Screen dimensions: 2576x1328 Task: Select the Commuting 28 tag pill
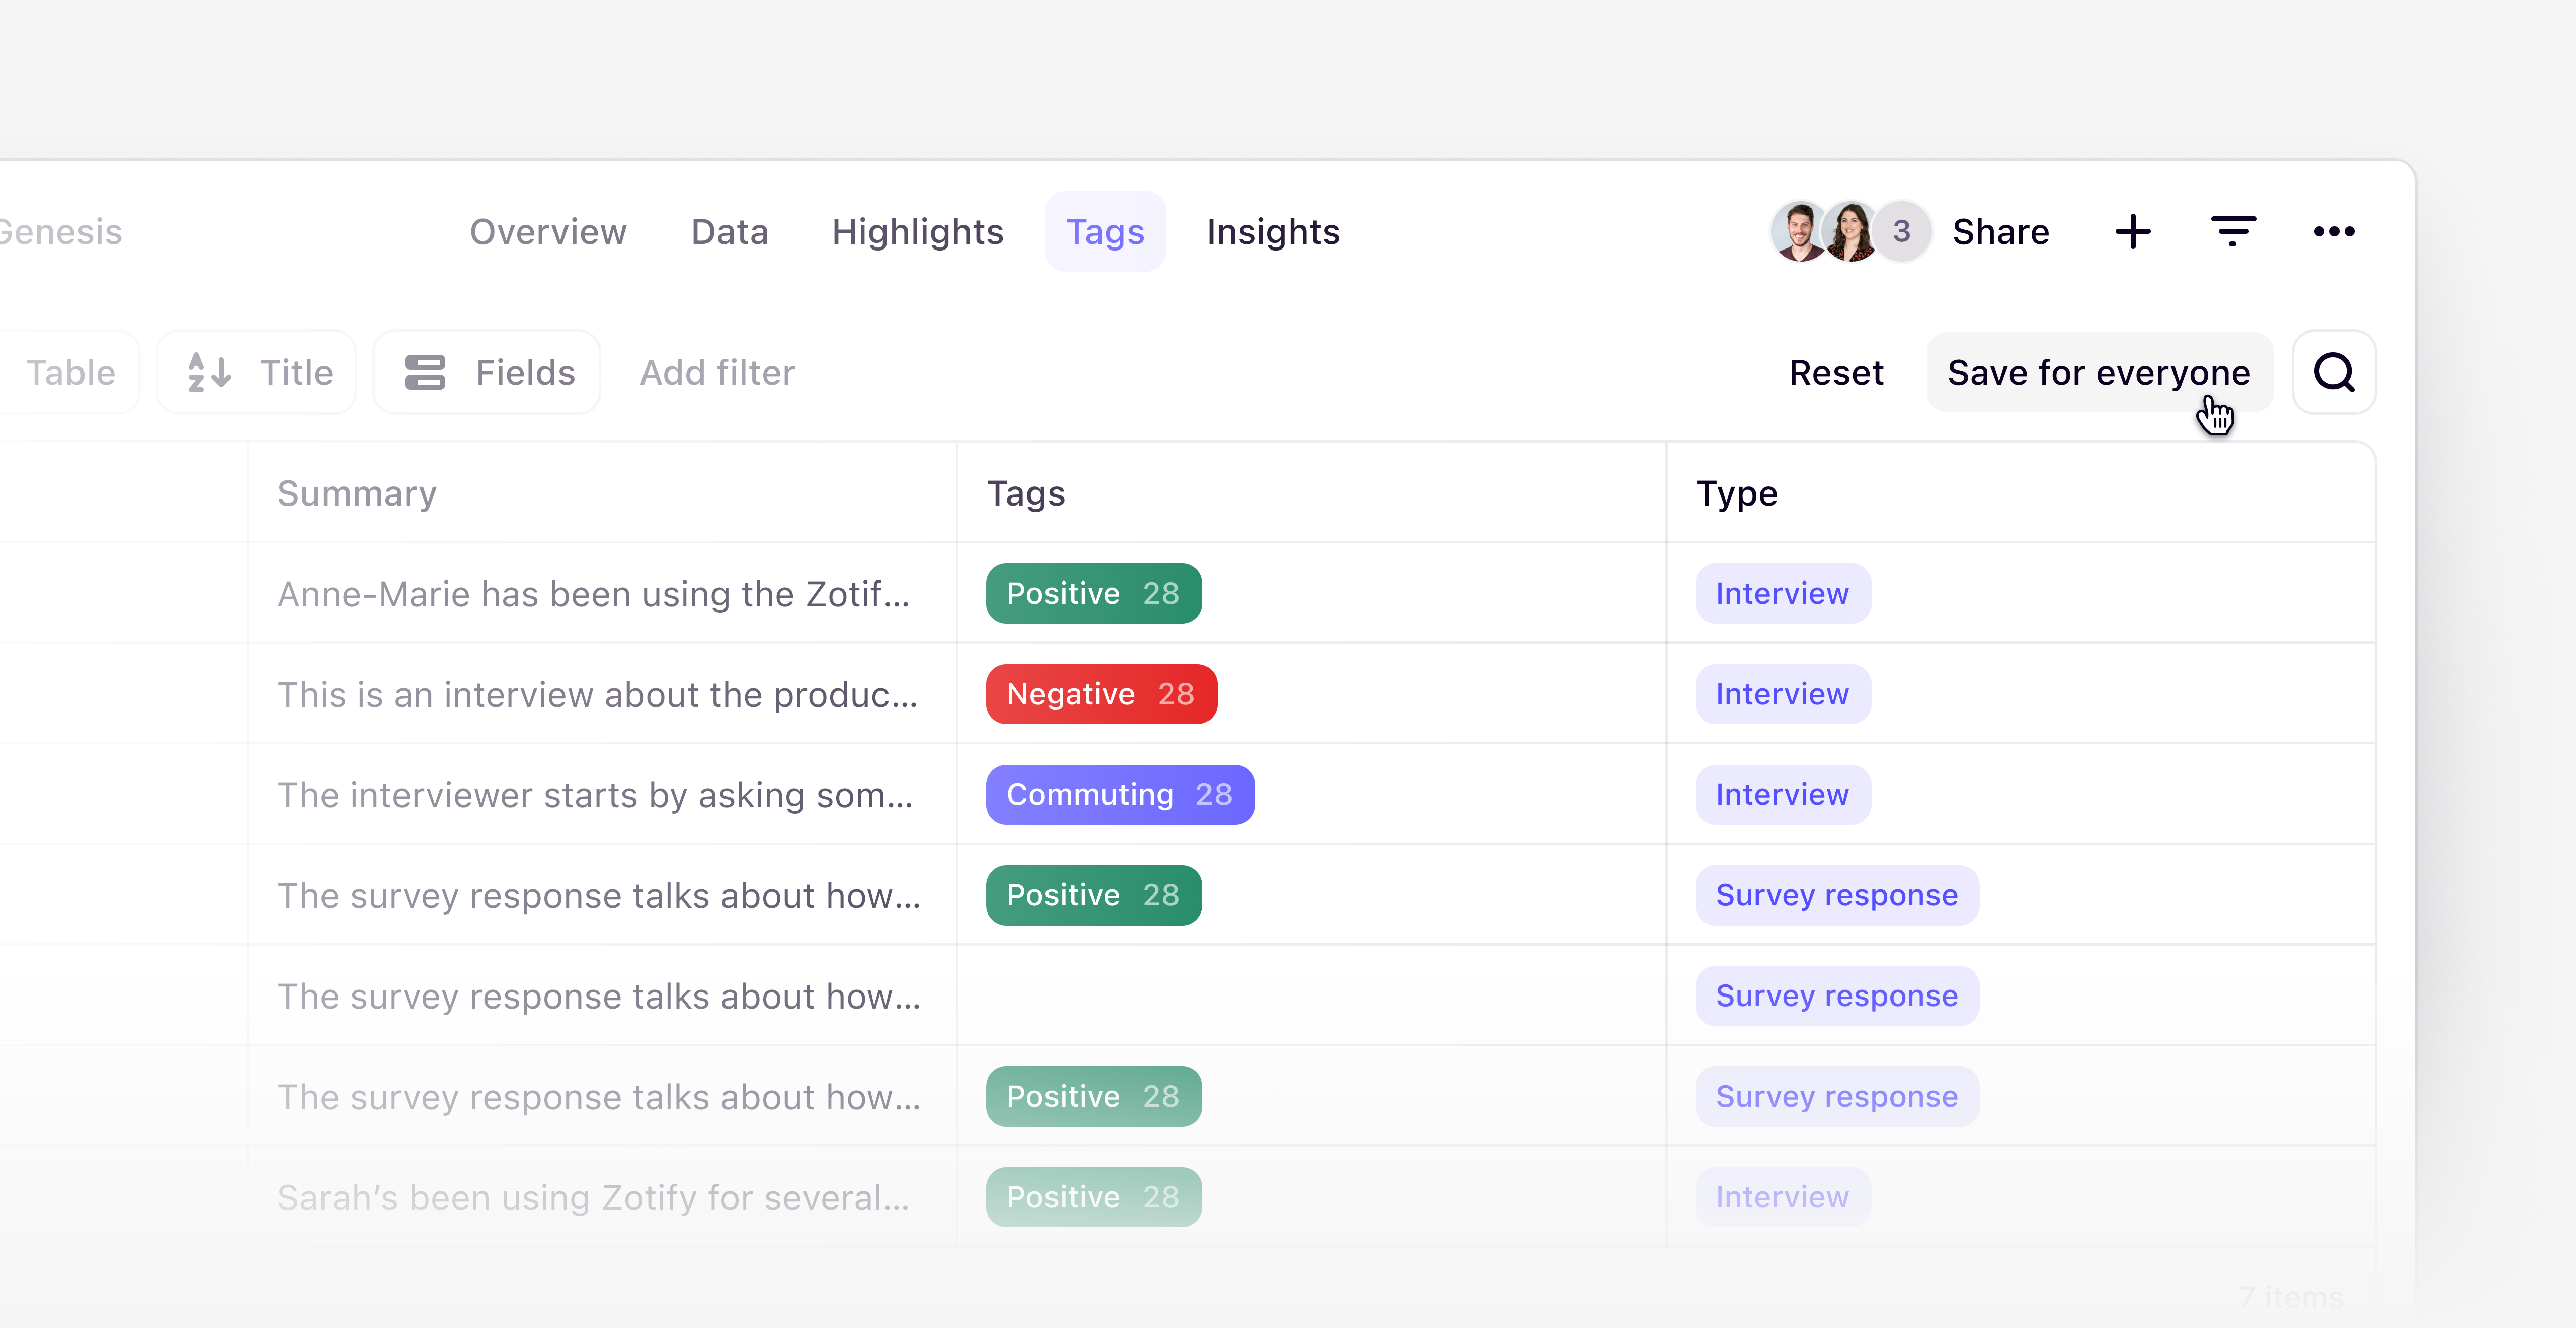(x=1119, y=794)
